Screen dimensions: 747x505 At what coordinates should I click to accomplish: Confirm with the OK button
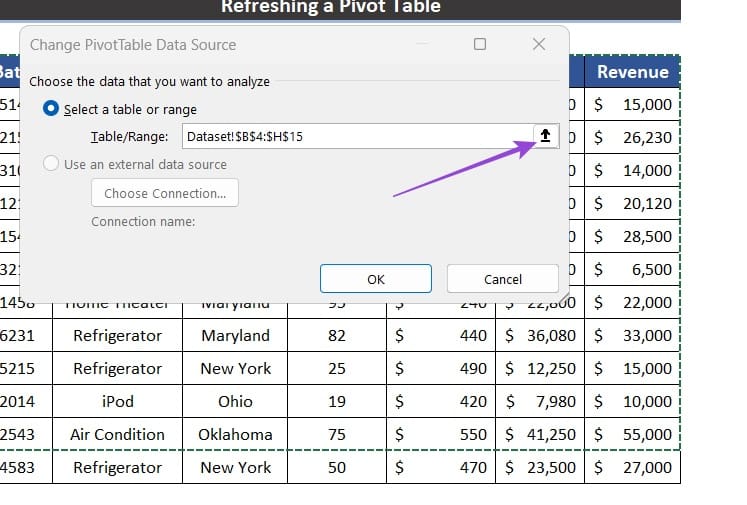click(376, 279)
